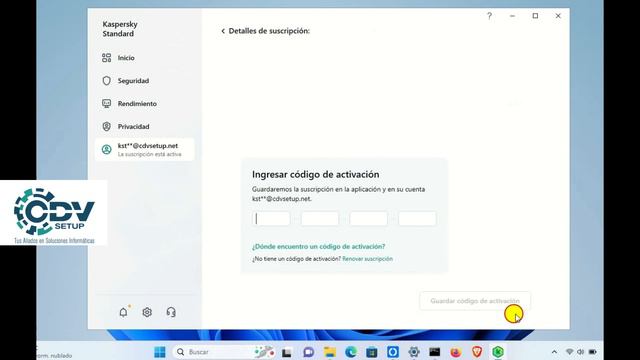Focus the second activation code field
The width and height of the screenshot is (640, 360).
(x=320, y=219)
